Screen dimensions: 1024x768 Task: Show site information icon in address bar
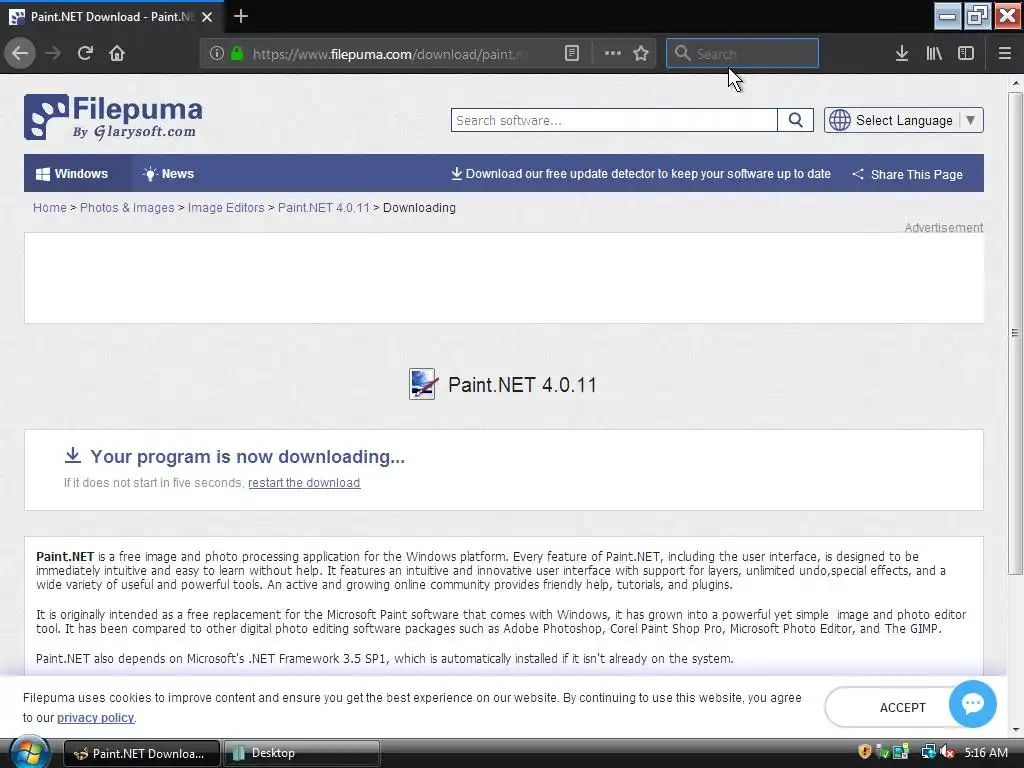217,54
